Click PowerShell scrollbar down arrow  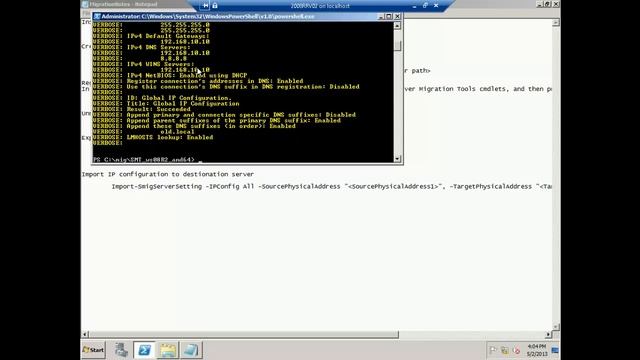(398, 158)
